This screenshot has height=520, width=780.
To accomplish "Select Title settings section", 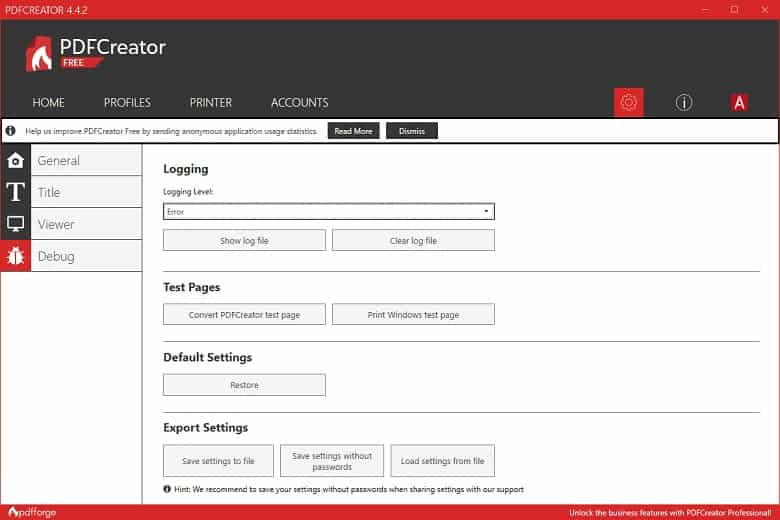I will tap(87, 192).
